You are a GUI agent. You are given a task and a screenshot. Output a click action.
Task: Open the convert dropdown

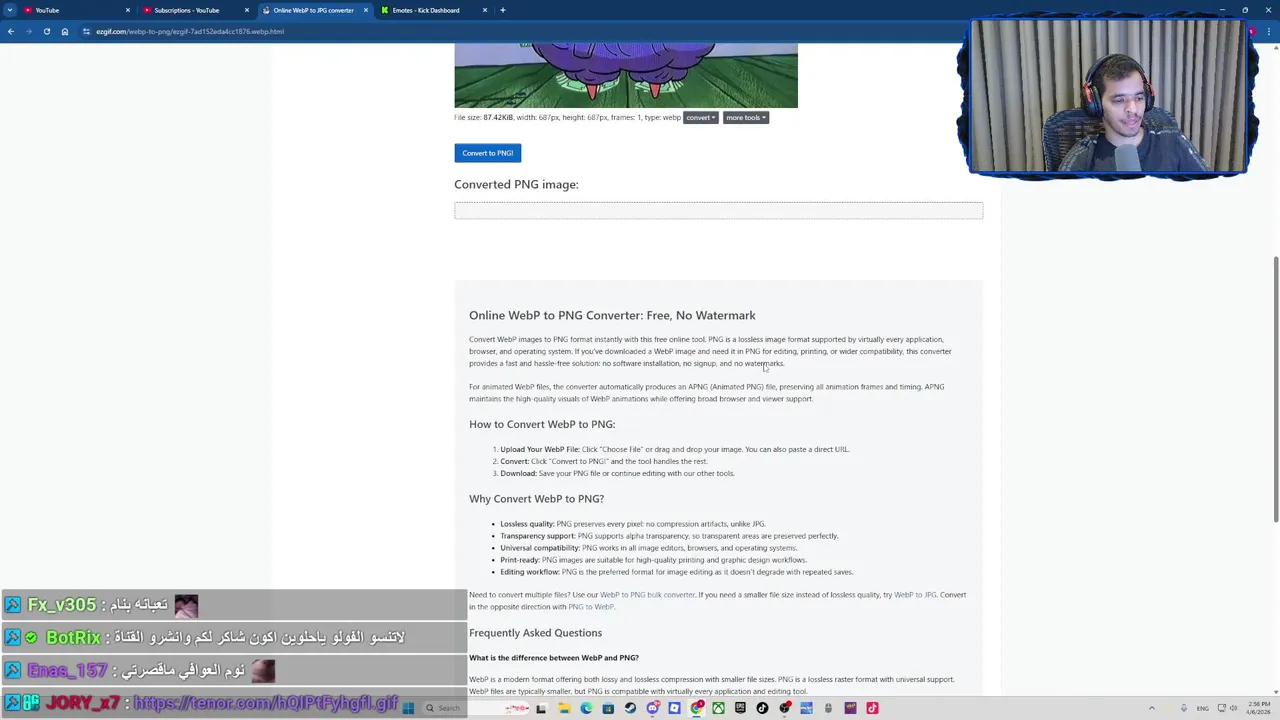pos(700,117)
